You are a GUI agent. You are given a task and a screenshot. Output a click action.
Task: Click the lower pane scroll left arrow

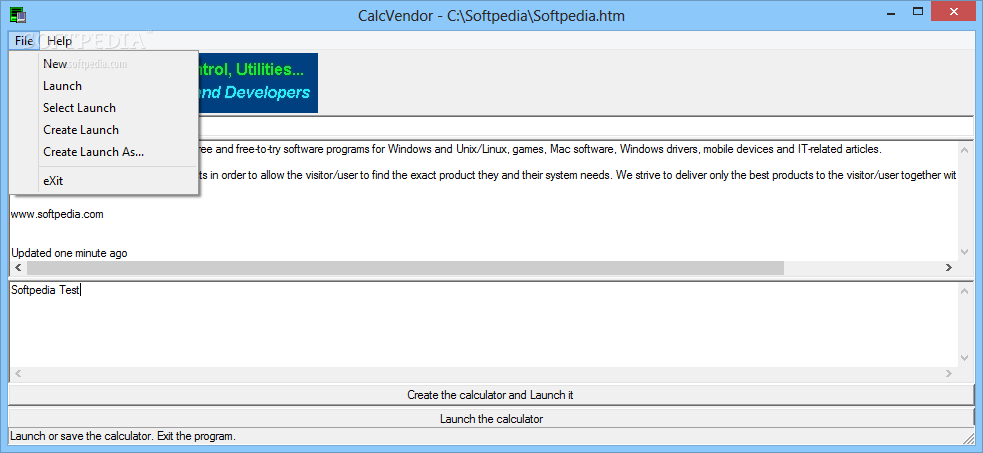(17, 374)
